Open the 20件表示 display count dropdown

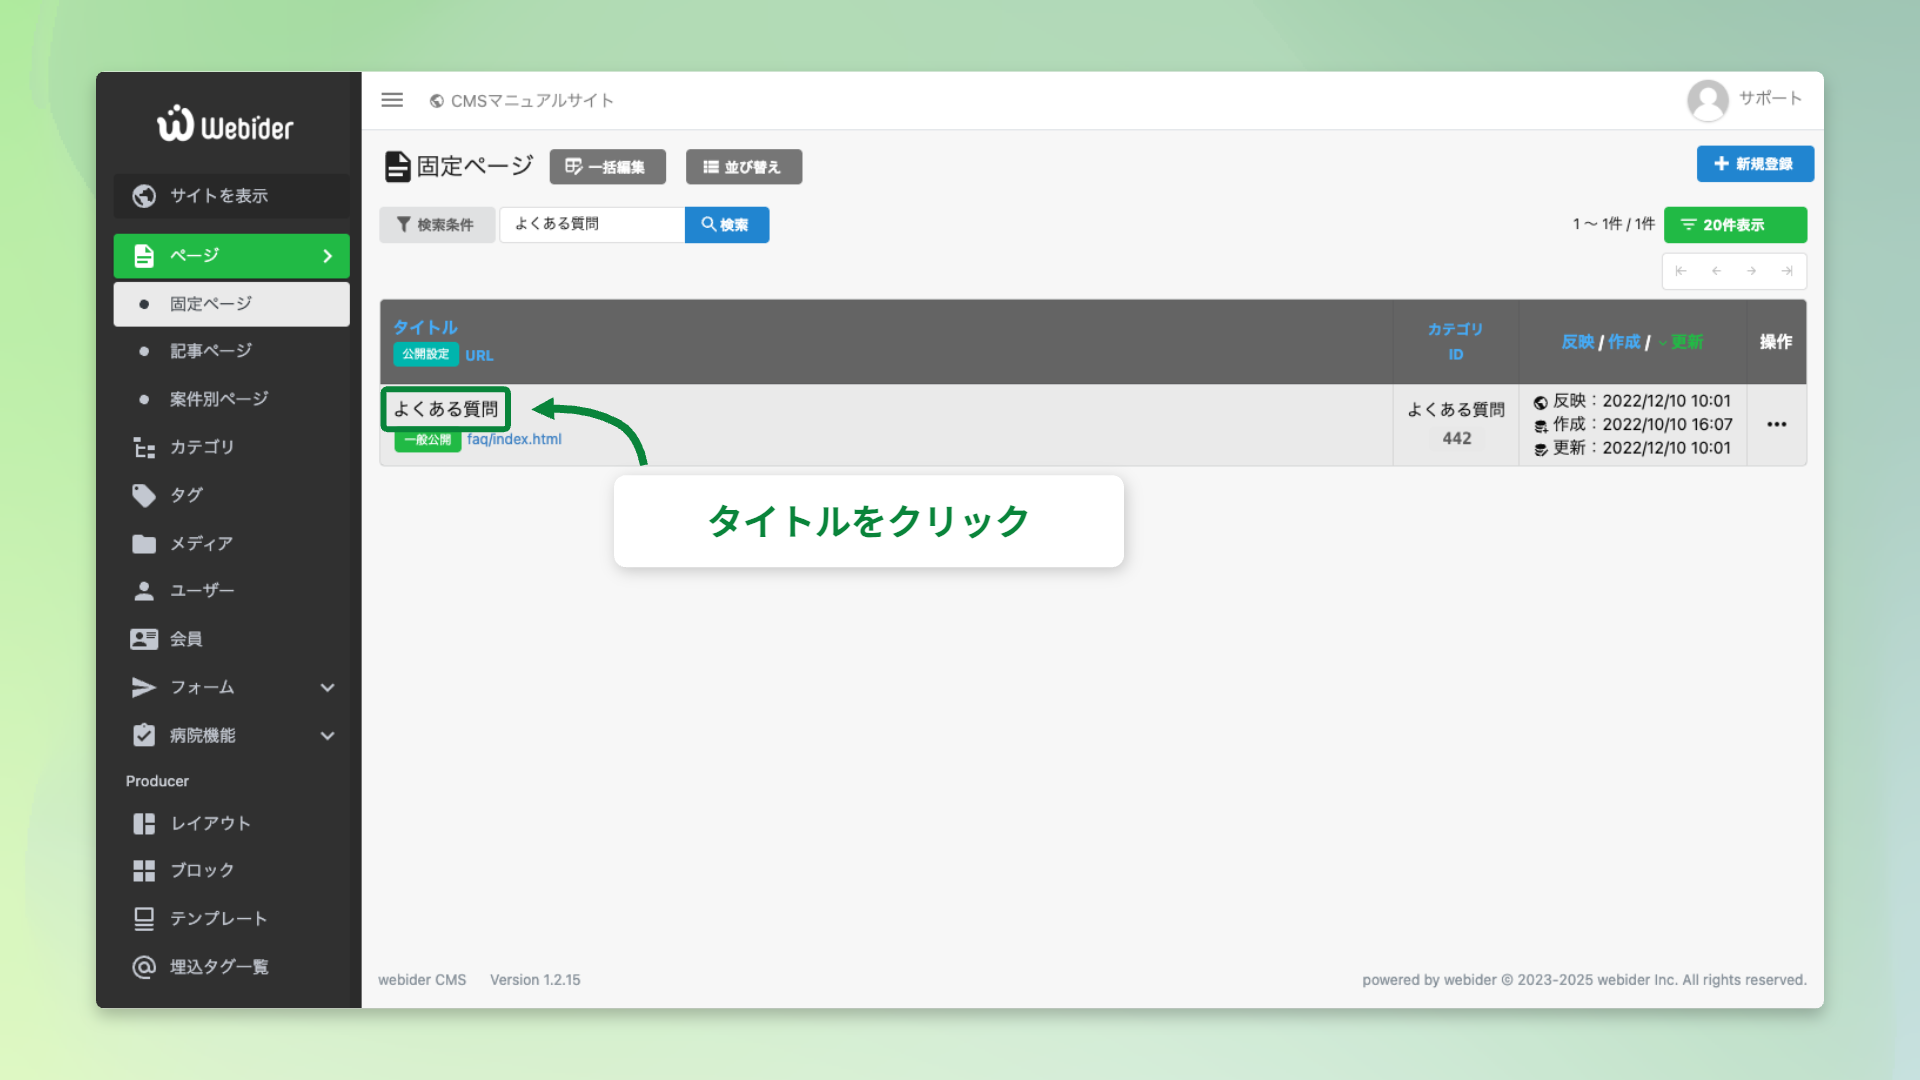pos(1735,225)
